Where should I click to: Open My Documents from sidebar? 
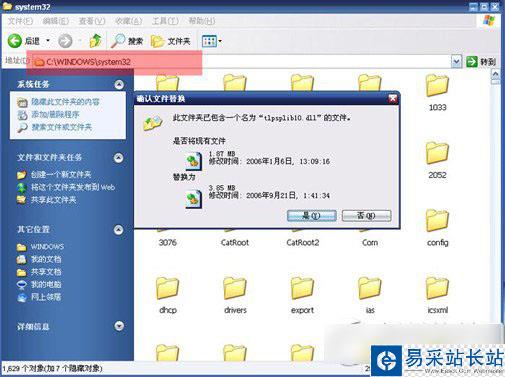pyautogui.click(x=39, y=259)
